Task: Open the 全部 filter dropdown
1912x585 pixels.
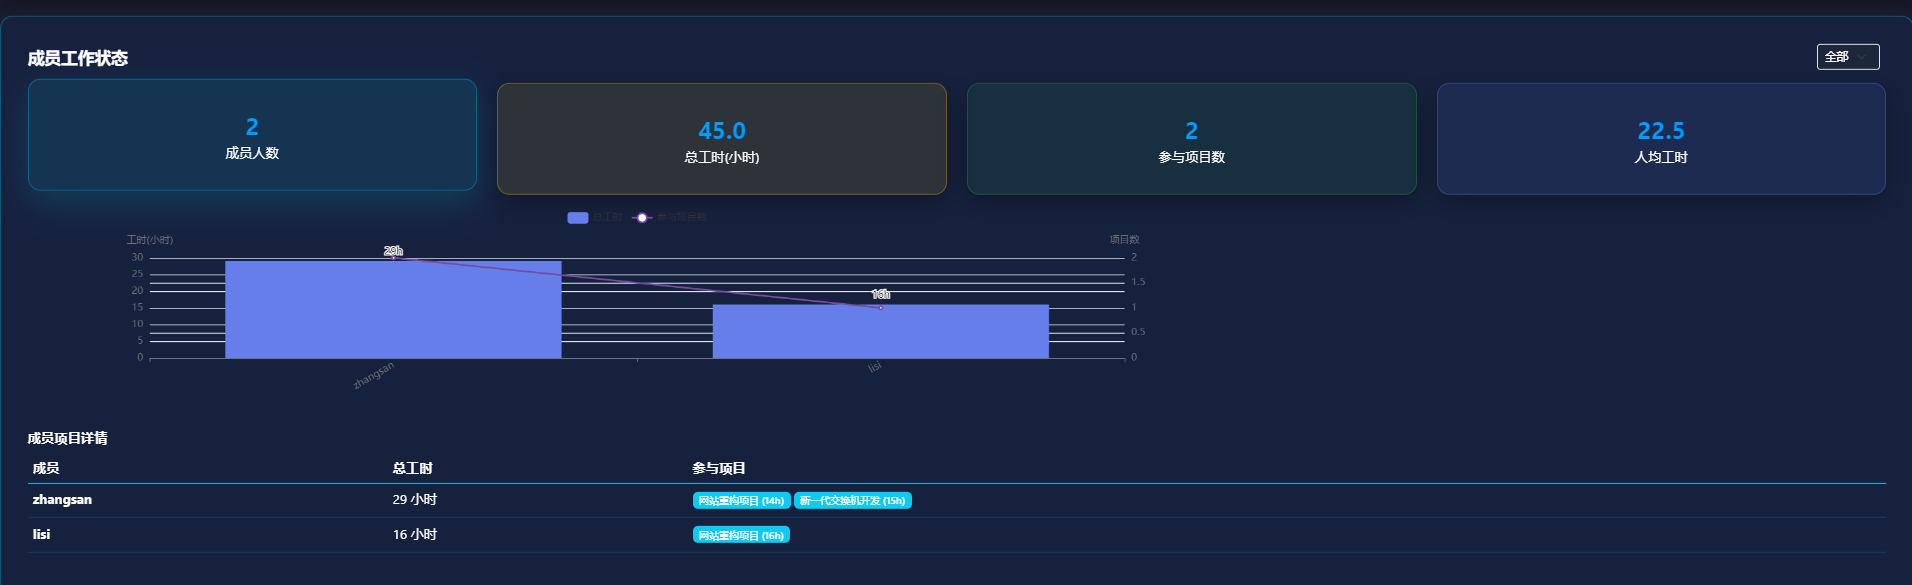Action: tap(1847, 57)
